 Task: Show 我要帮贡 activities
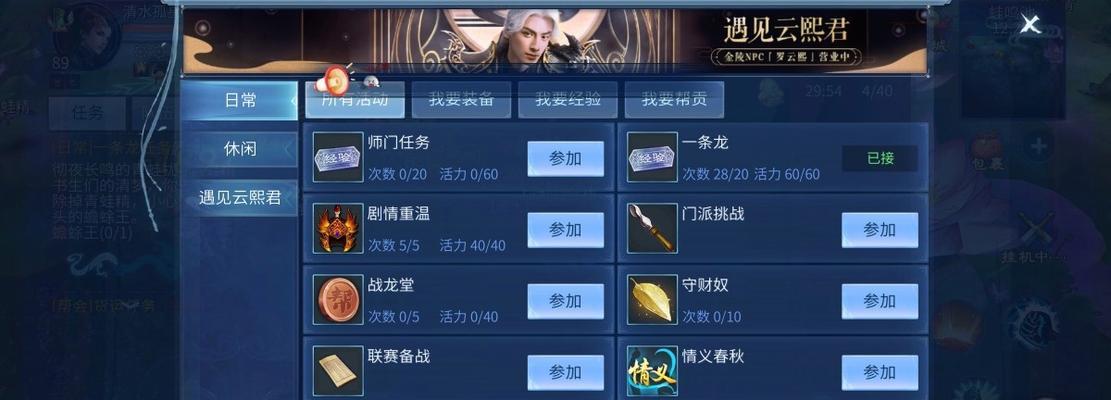pyautogui.click(x=674, y=100)
